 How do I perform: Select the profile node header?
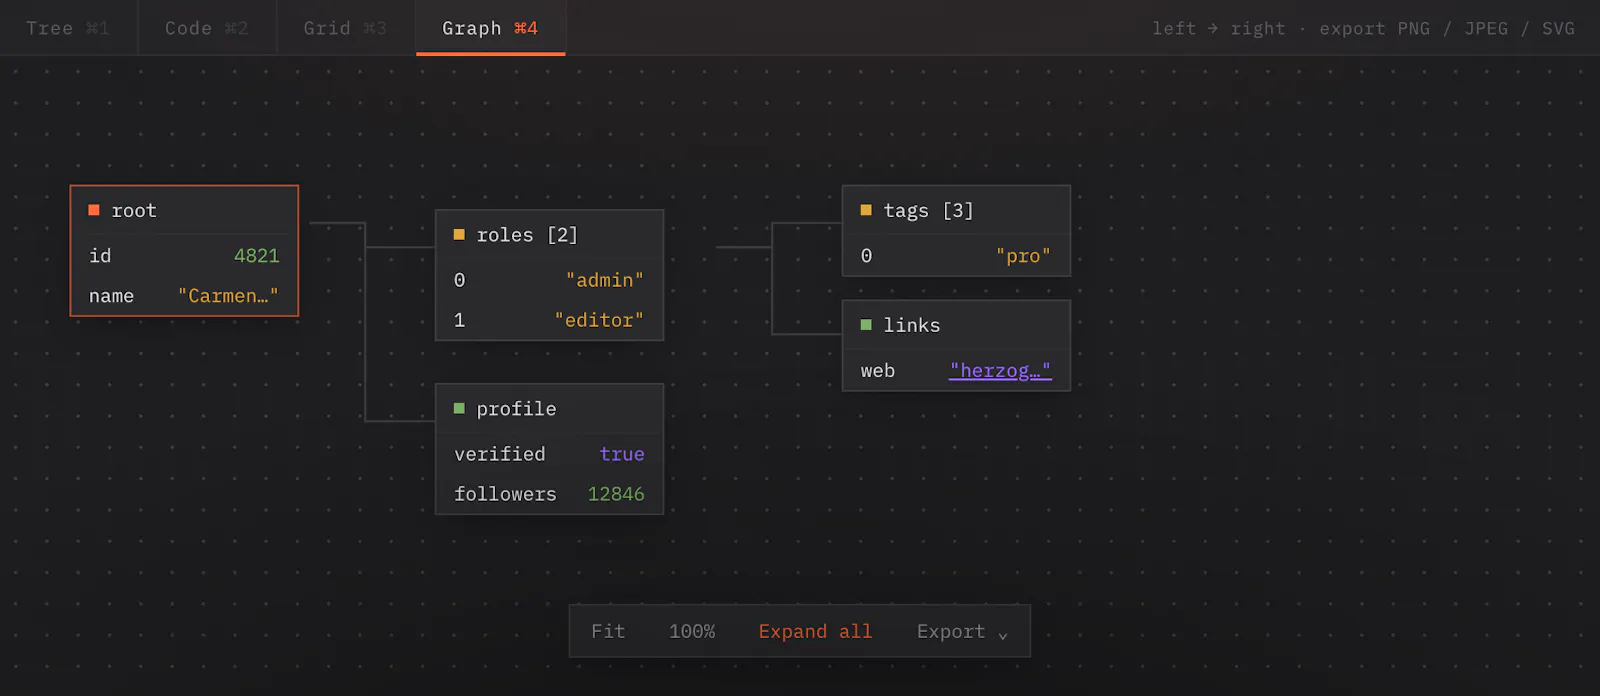(x=549, y=409)
